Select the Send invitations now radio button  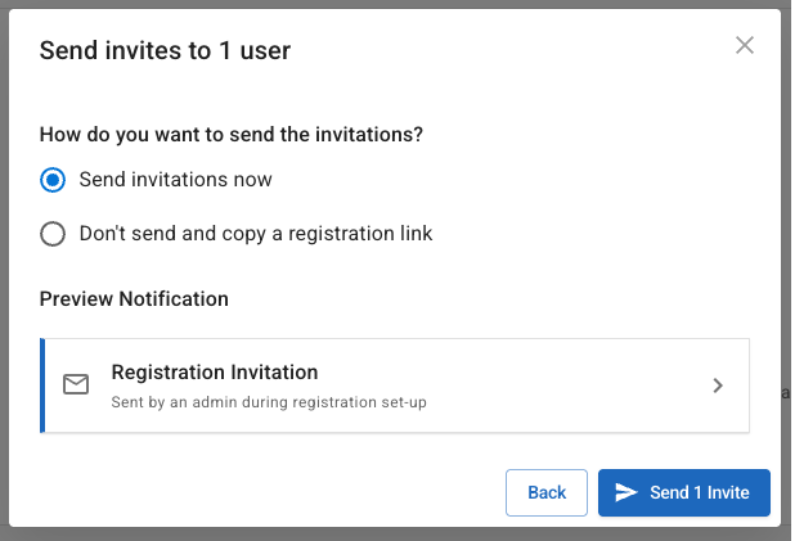coord(52,180)
